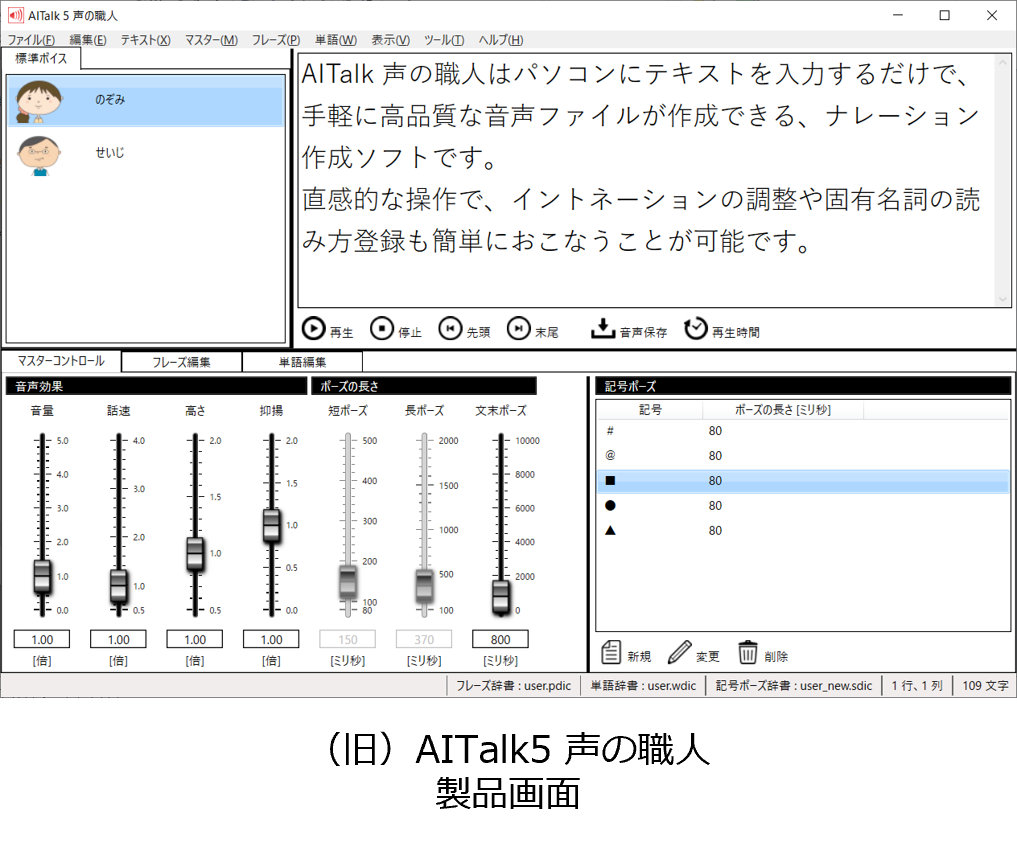
Task: Open the フレーズ(P) menu
Action: tap(276, 40)
